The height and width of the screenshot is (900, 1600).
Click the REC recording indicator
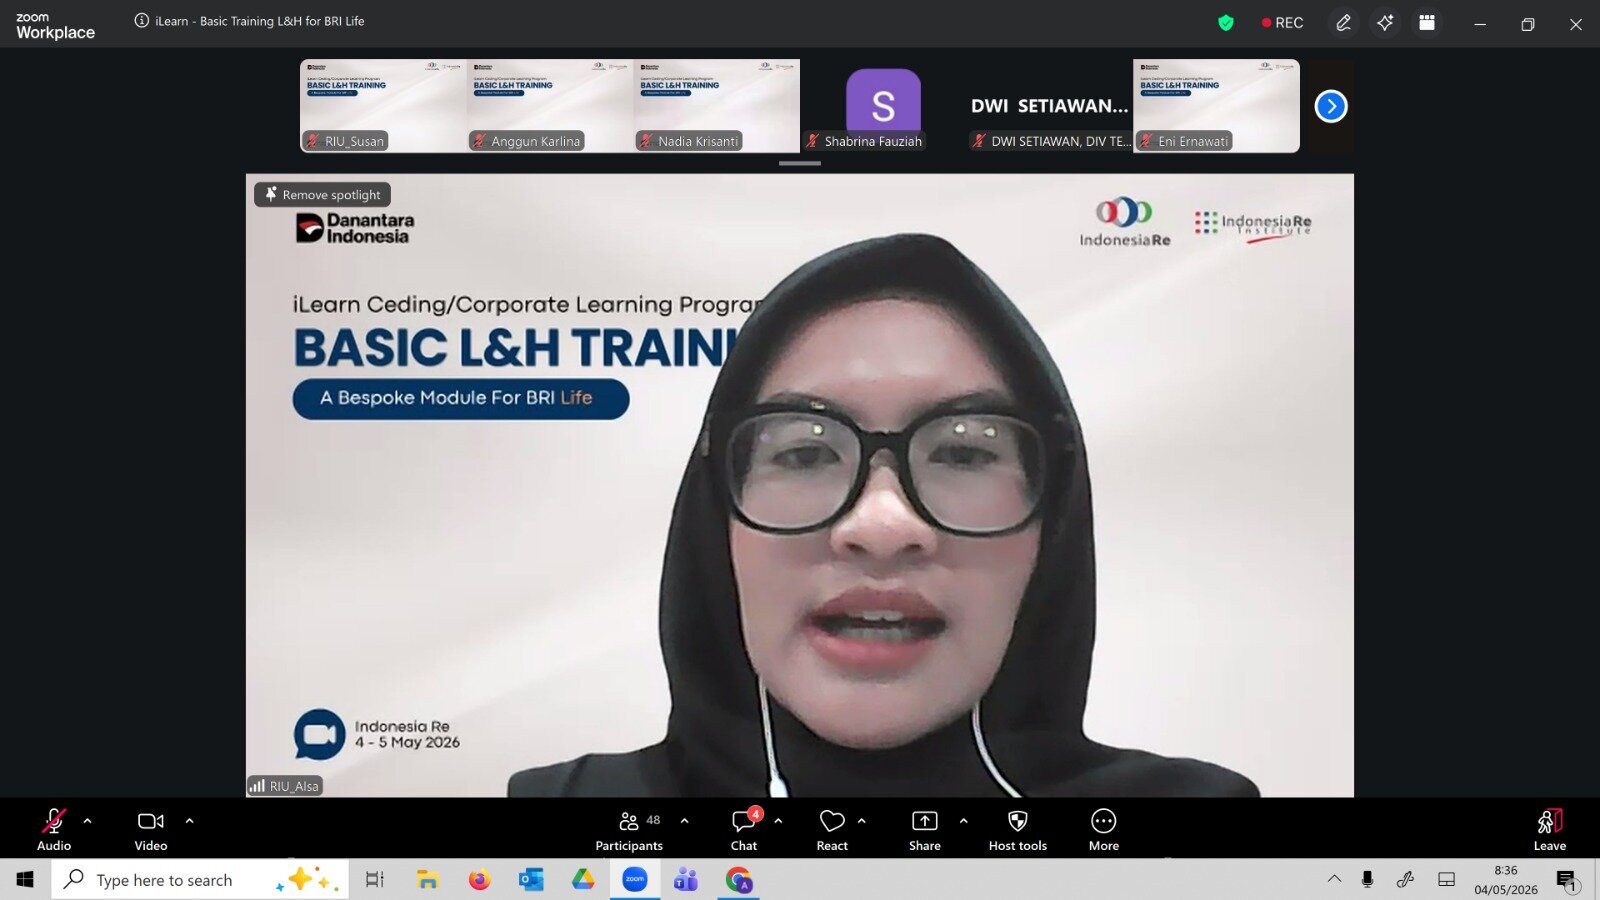(x=1282, y=23)
